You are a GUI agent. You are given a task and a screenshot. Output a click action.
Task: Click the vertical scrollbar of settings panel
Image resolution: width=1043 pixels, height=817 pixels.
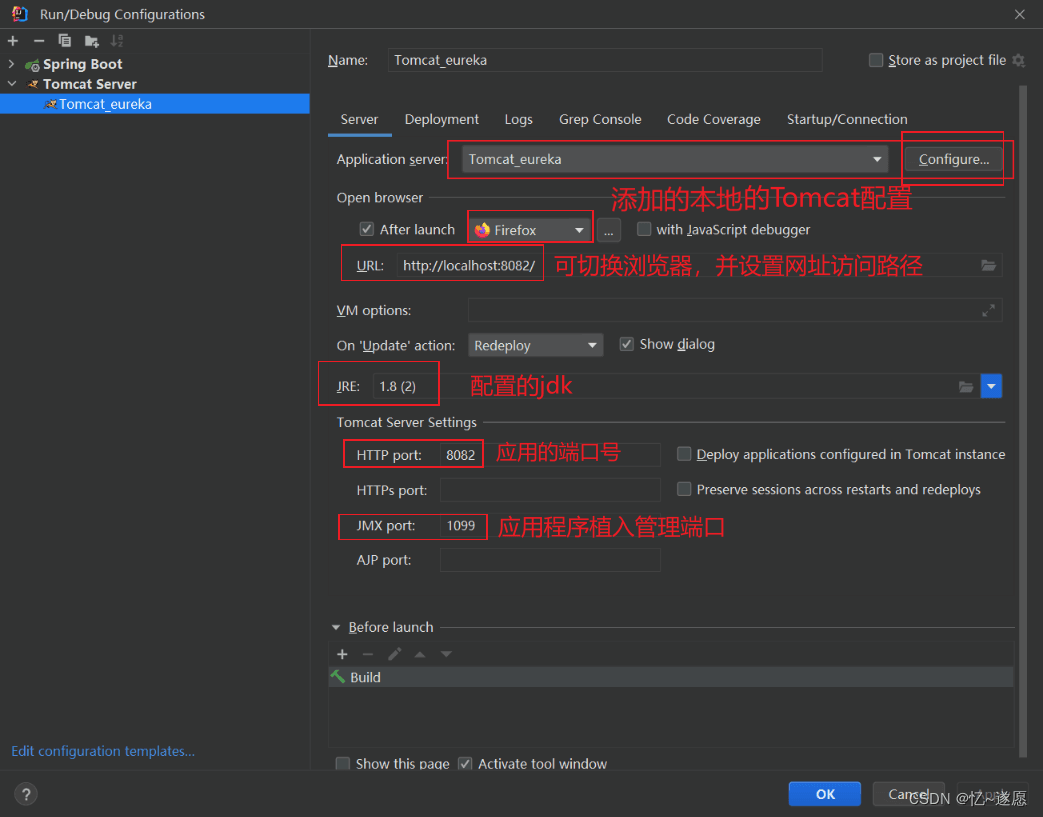(1023, 422)
